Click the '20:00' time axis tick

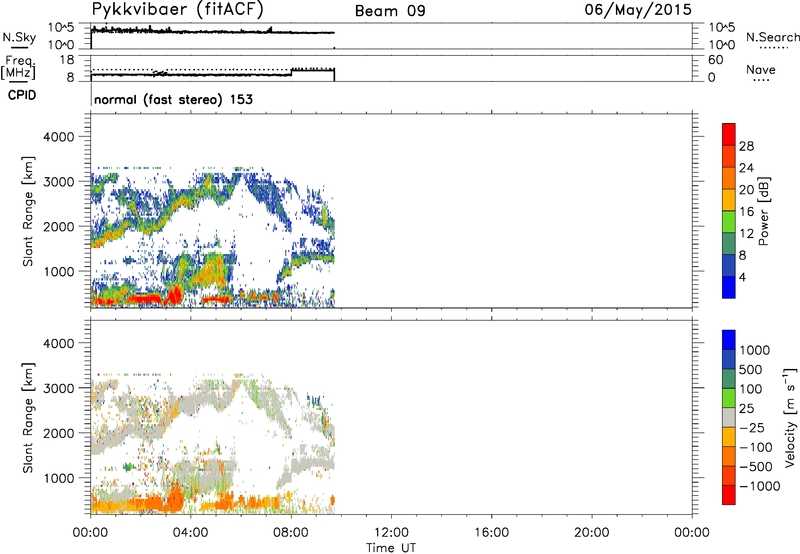[x=592, y=533]
